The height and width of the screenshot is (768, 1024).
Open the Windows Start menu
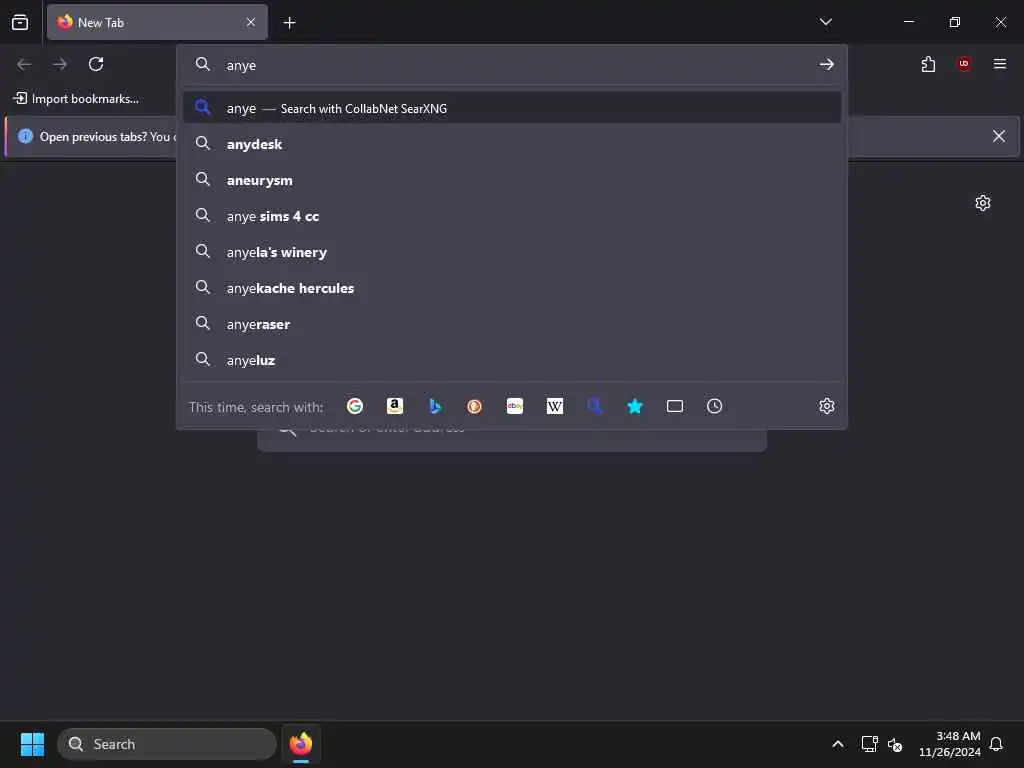[32, 744]
